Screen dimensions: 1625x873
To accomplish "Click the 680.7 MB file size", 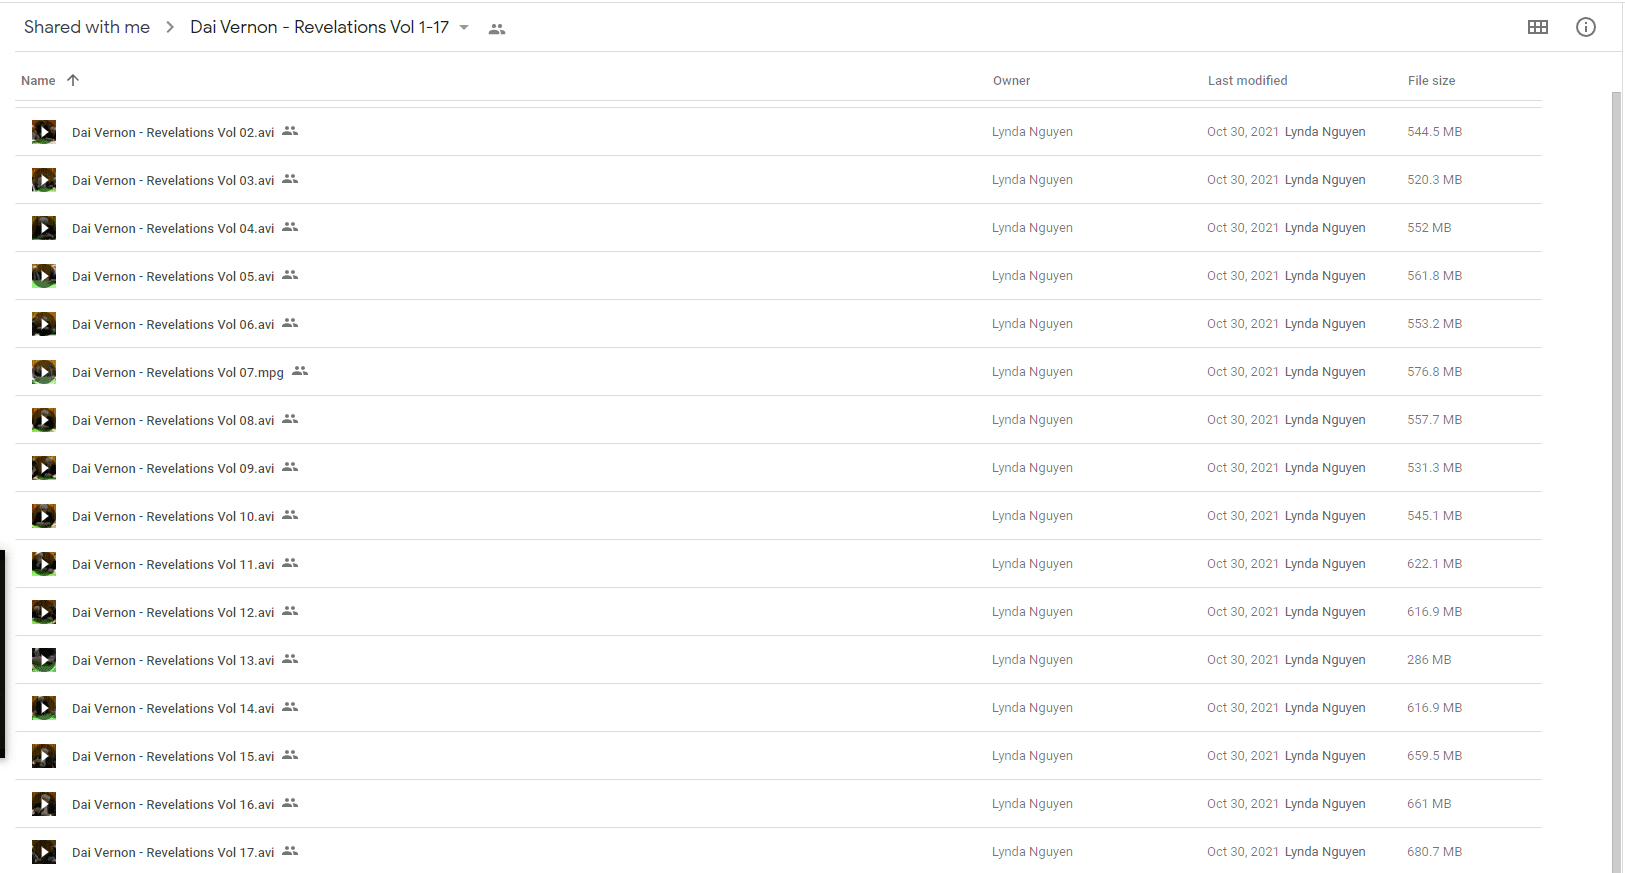I will 1434,852.
